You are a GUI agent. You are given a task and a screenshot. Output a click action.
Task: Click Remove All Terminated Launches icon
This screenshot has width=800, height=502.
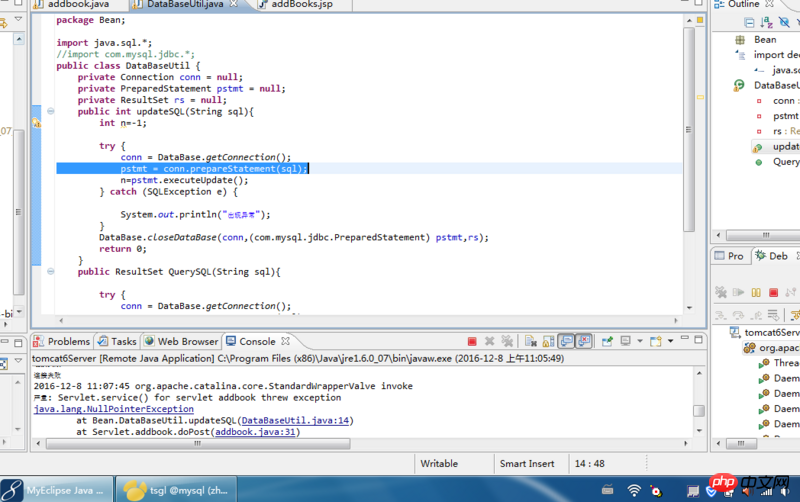click(x=507, y=342)
